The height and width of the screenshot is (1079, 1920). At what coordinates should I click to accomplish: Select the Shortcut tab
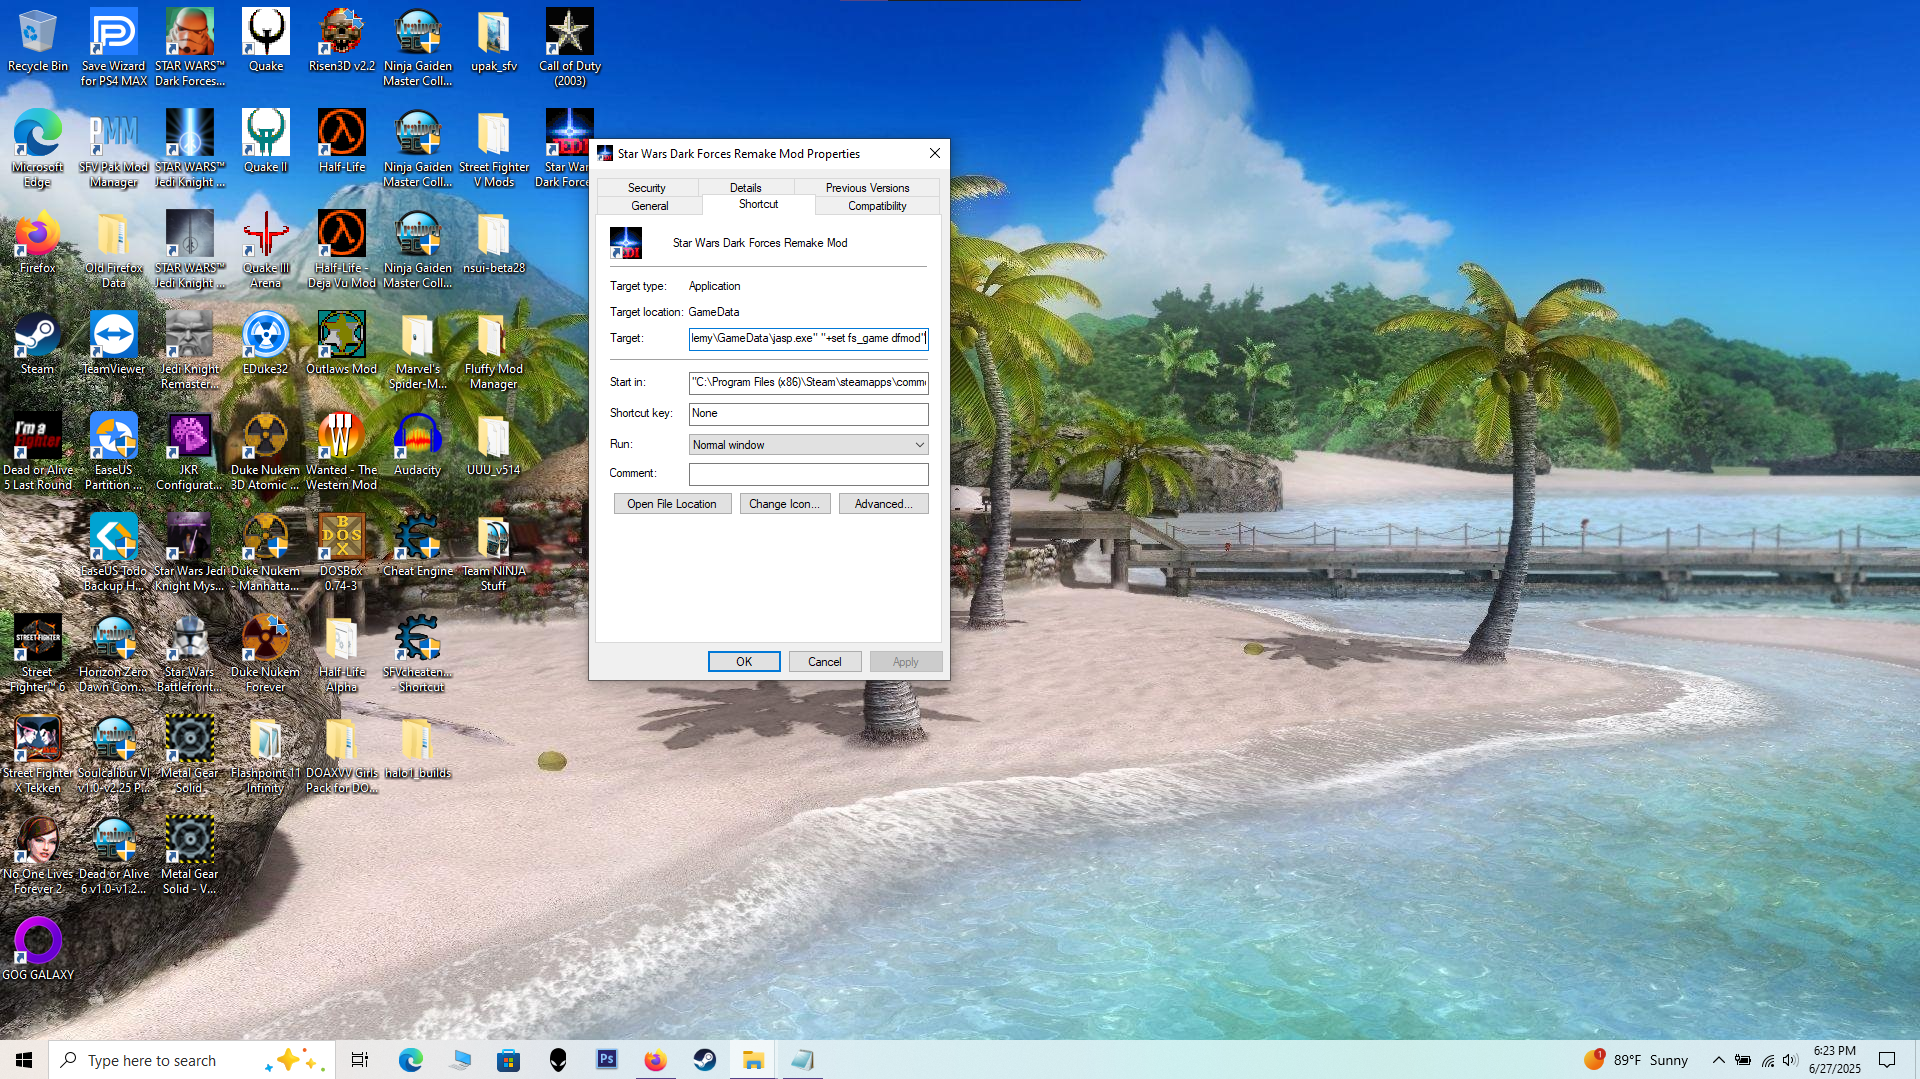pos(758,204)
